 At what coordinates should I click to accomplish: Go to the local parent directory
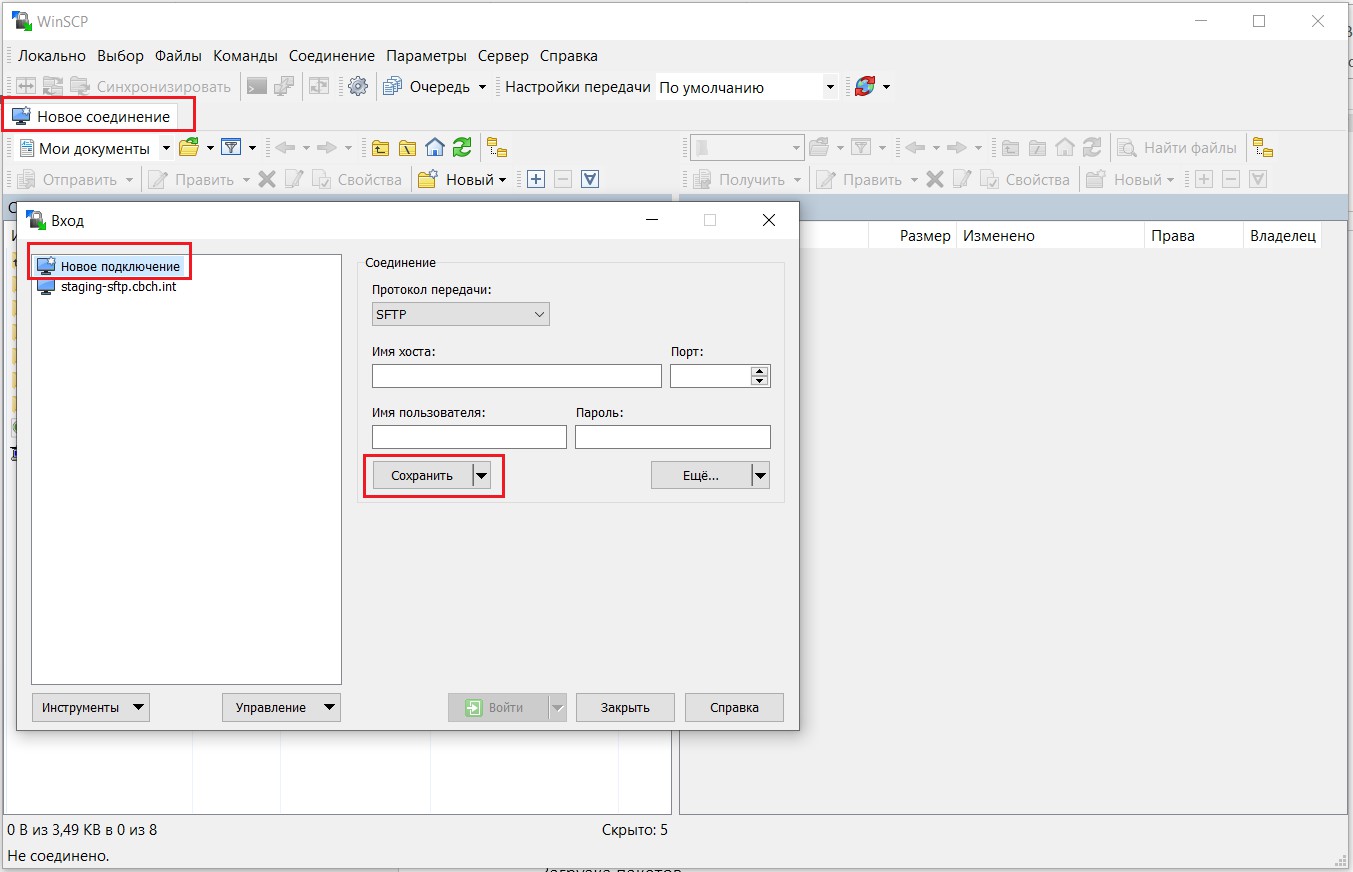tap(381, 148)
